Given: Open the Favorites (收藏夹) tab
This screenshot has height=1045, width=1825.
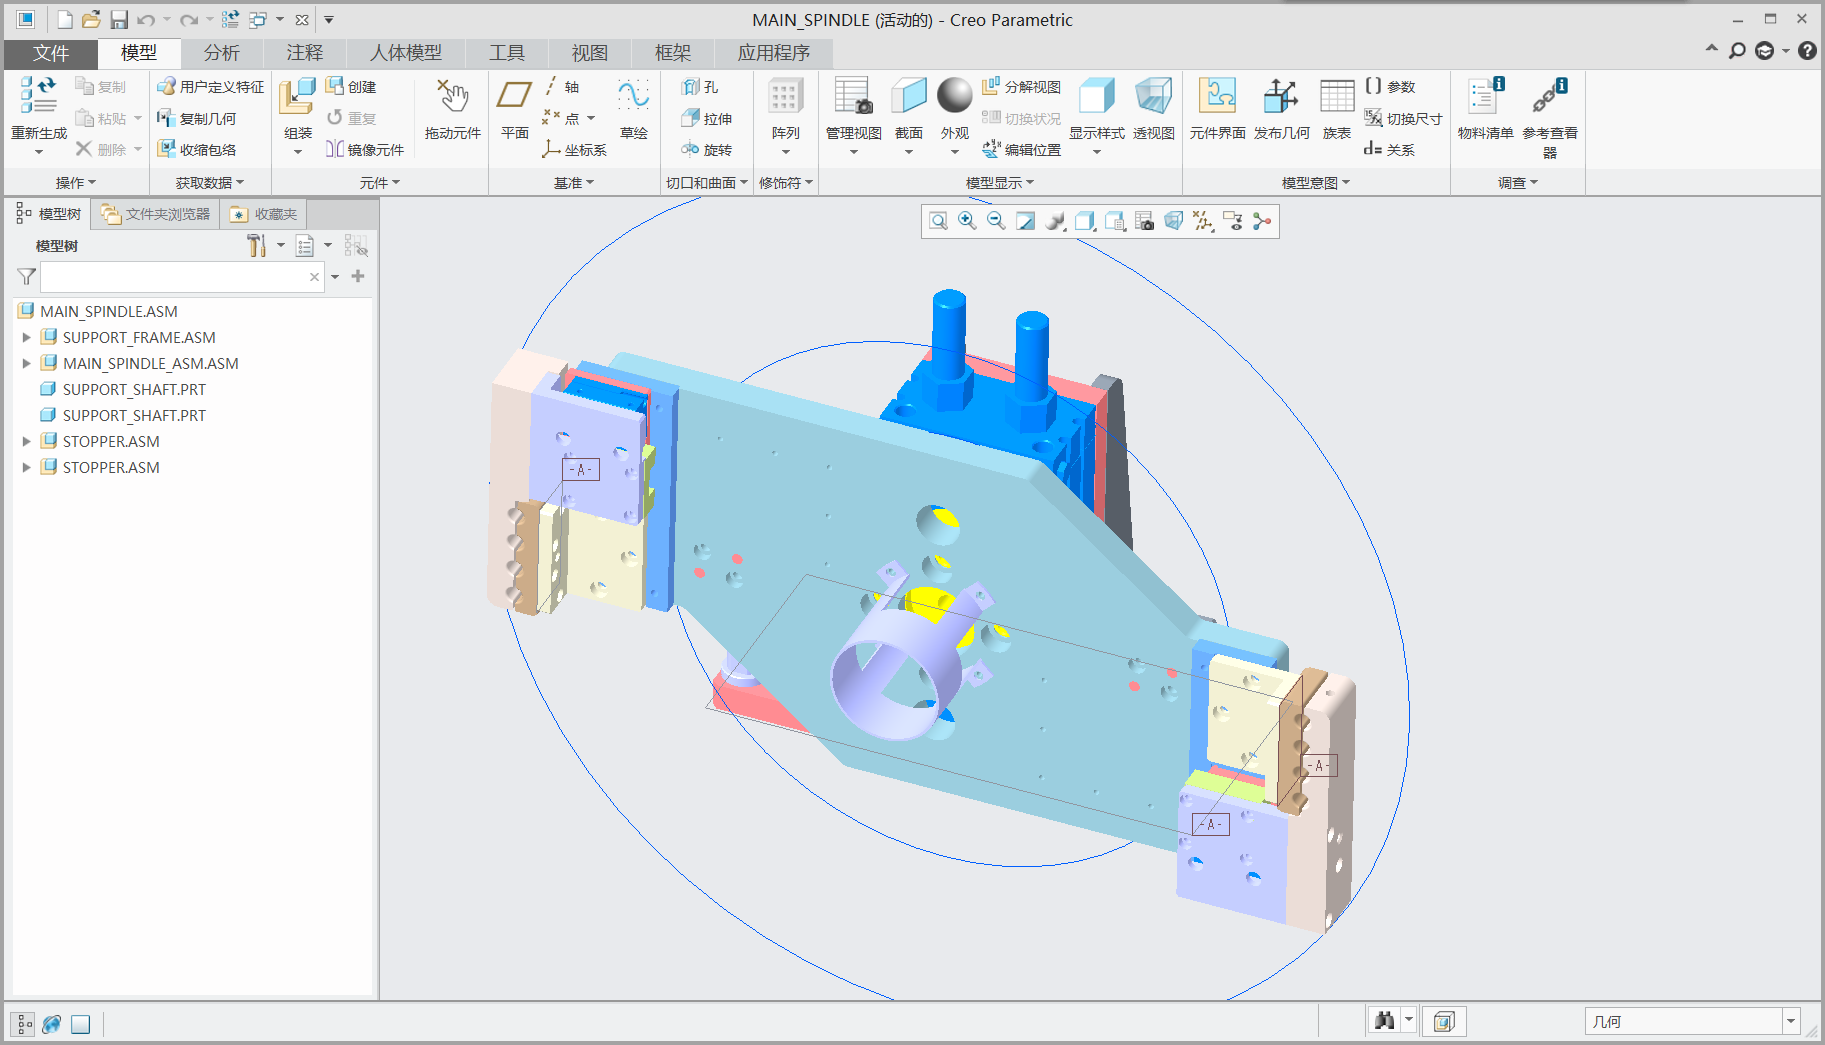Looking at the screenshot, I should (264, 214).
